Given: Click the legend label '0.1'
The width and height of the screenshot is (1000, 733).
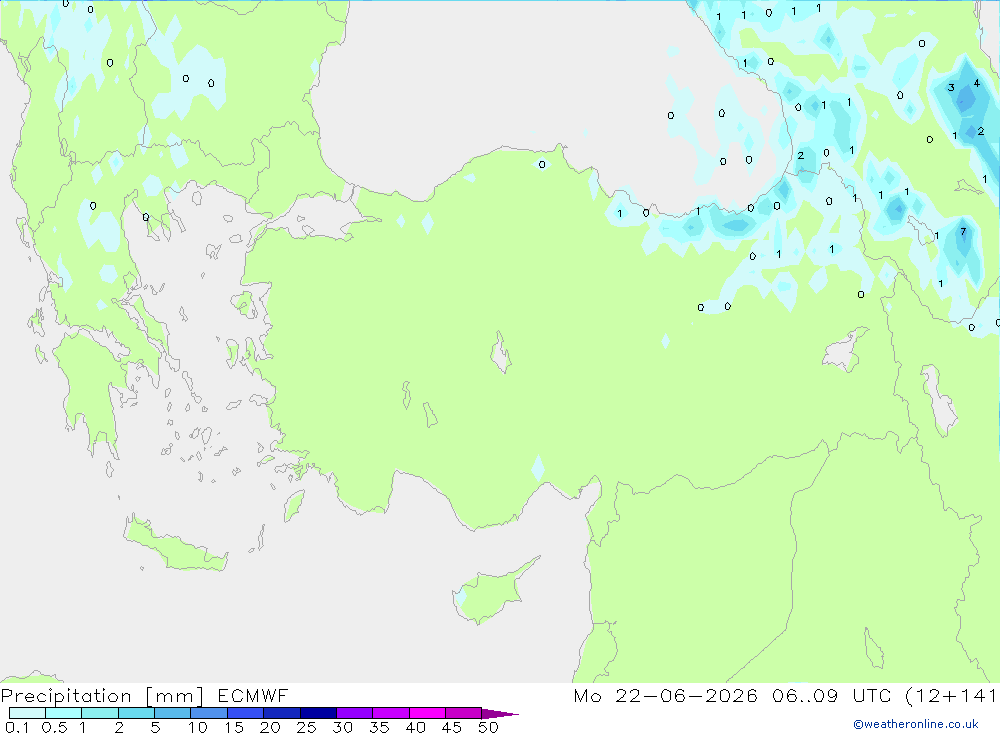Looking at the screenshot, I should click(17, 727).
